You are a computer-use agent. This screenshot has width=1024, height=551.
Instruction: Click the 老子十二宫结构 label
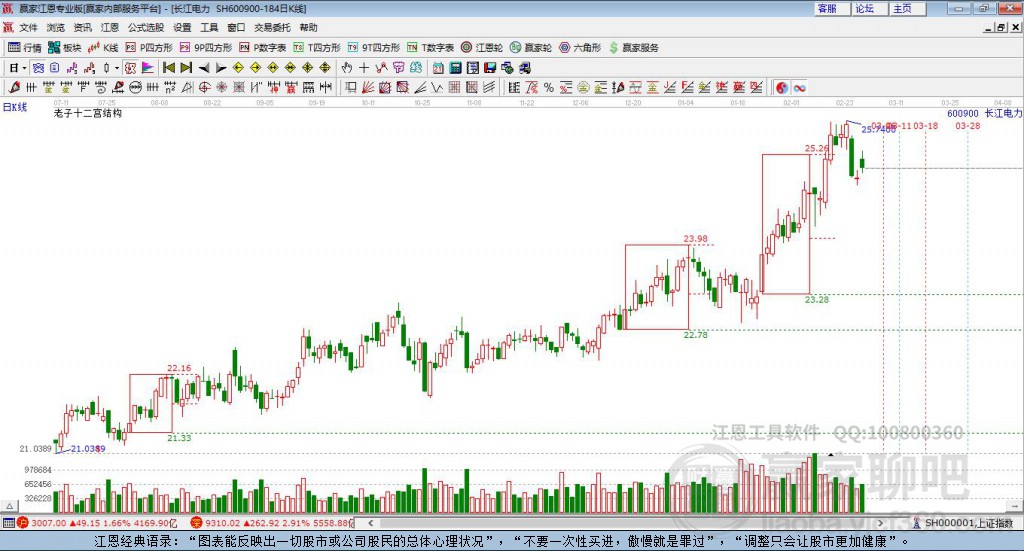coord(88,113)
